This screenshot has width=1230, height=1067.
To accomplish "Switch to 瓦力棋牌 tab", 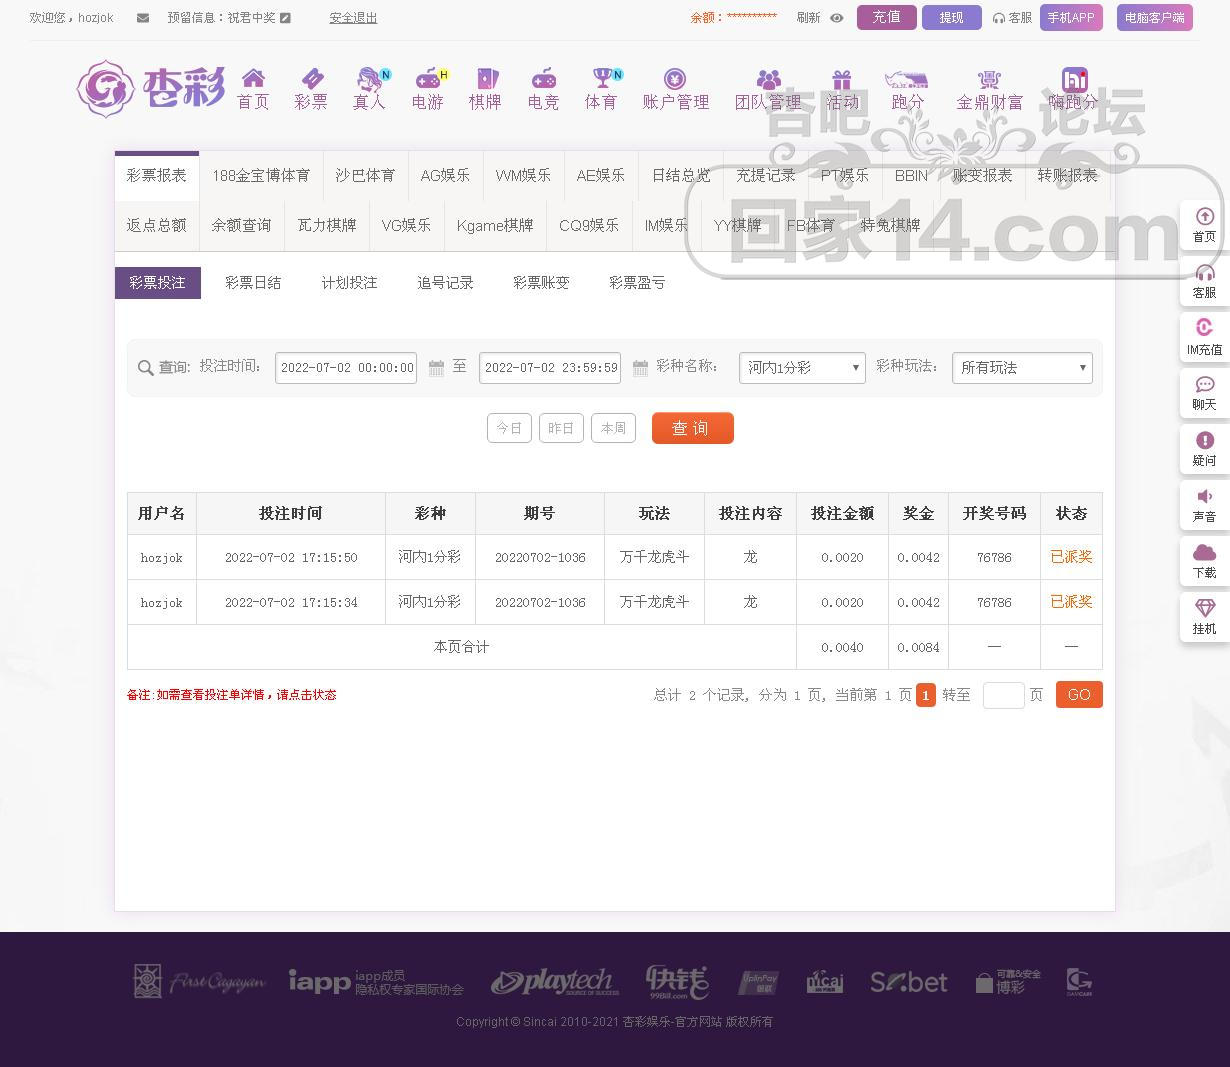I will click(x=327, y=226).
